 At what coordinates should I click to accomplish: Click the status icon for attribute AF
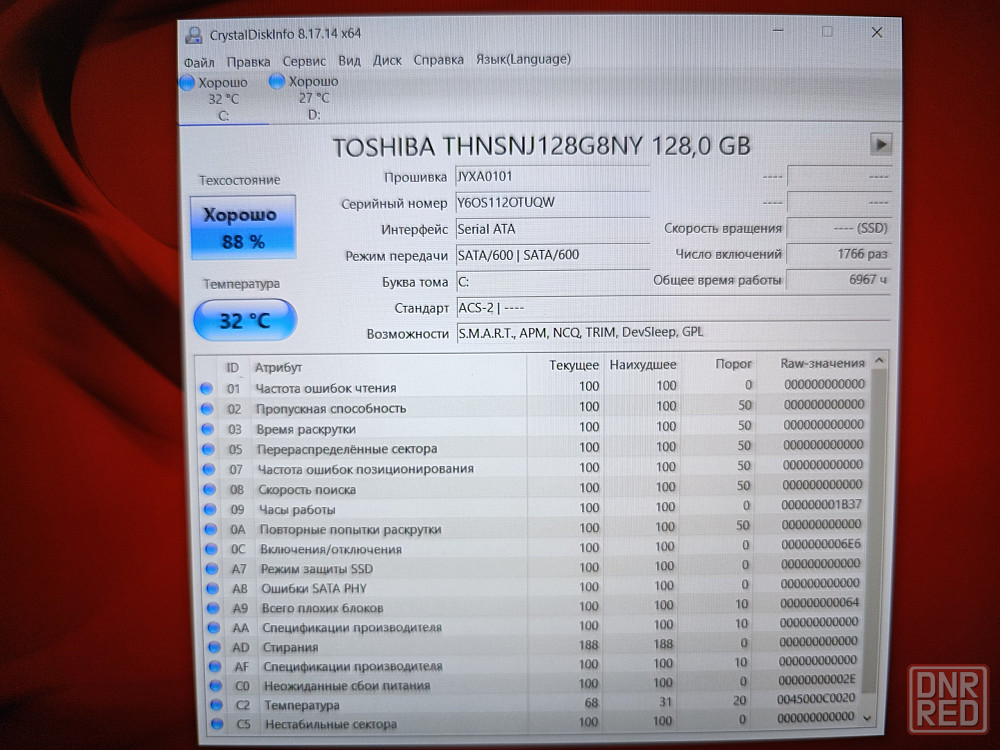pyautogui.click(x=215, y=666)
